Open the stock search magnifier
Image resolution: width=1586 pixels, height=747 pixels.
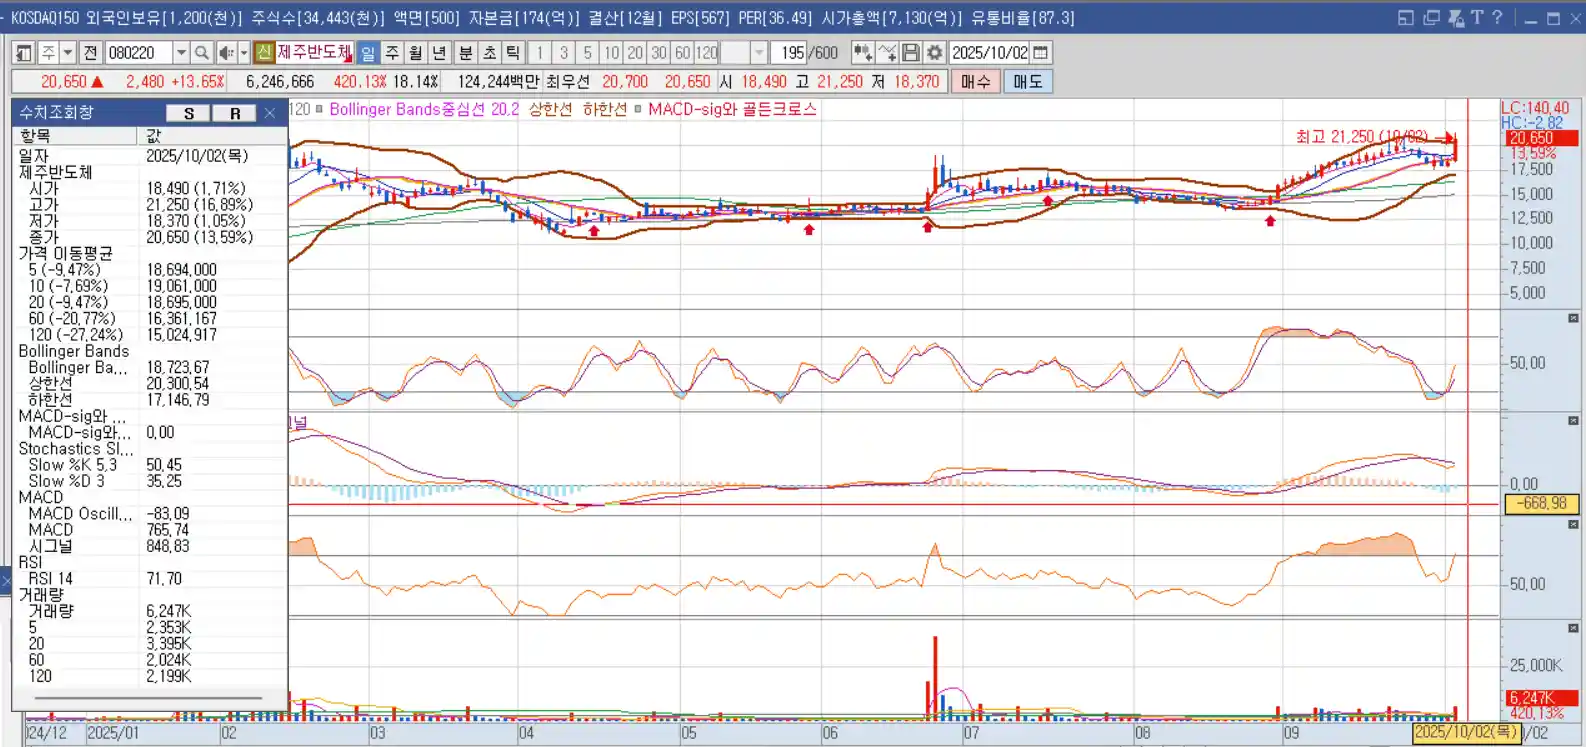click(201, 52)
